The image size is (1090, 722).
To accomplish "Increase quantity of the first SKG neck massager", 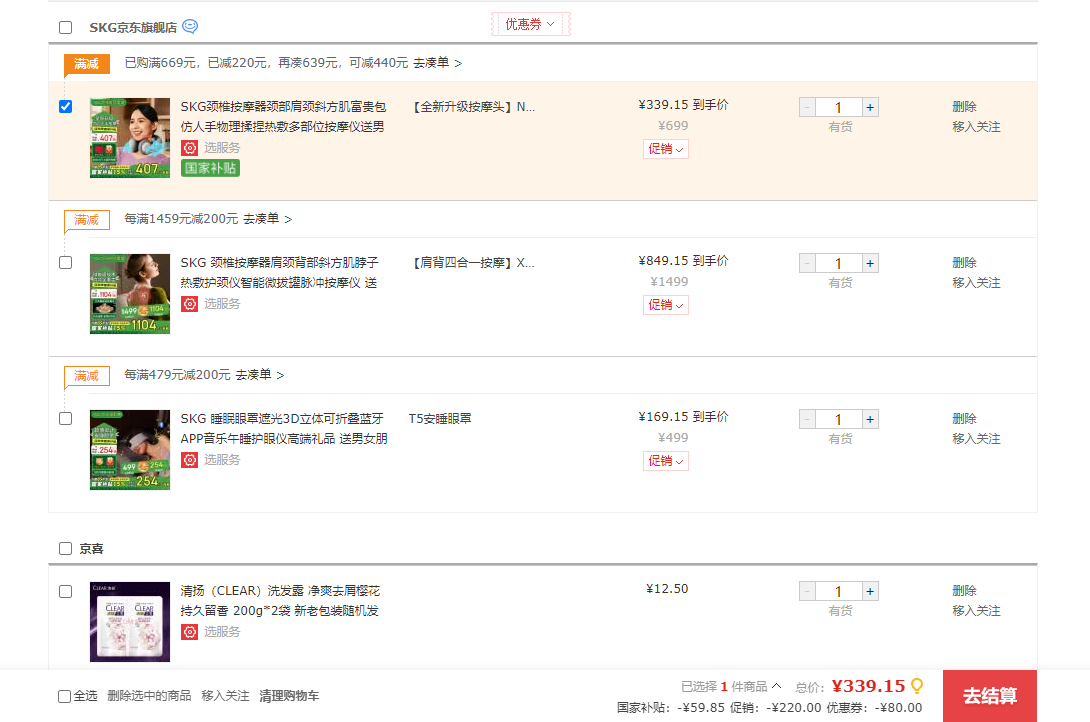I will (x=870, y=108).
